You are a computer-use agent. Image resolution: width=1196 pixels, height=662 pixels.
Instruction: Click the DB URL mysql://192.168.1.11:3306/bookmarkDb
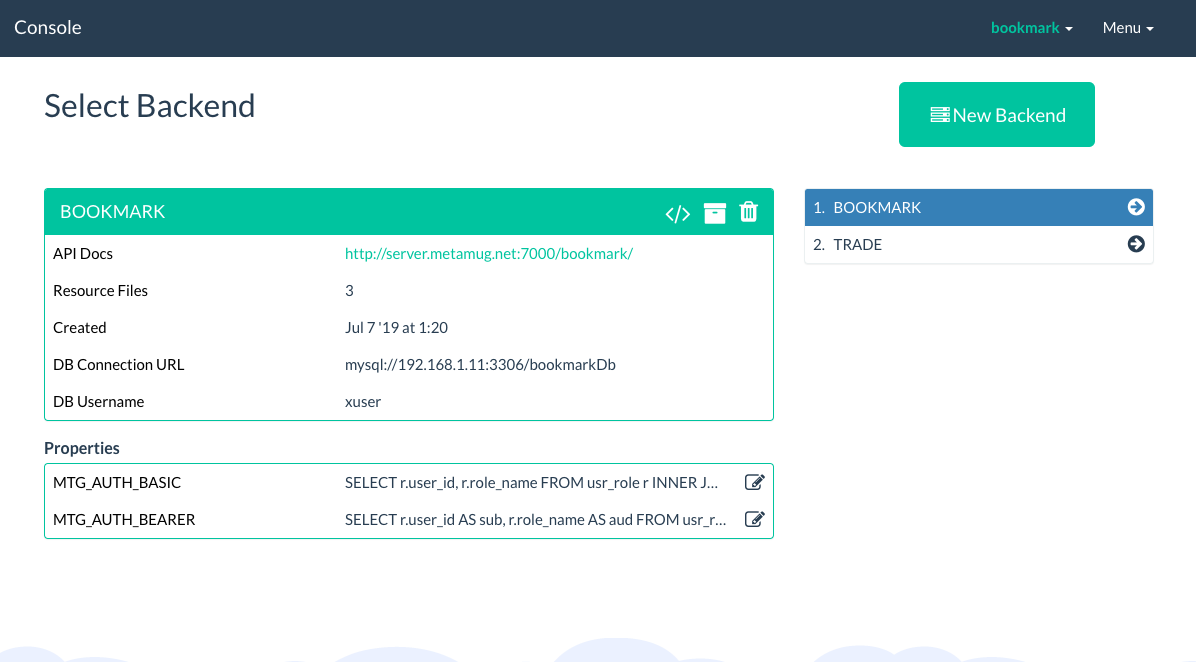[x=480, y=365]
